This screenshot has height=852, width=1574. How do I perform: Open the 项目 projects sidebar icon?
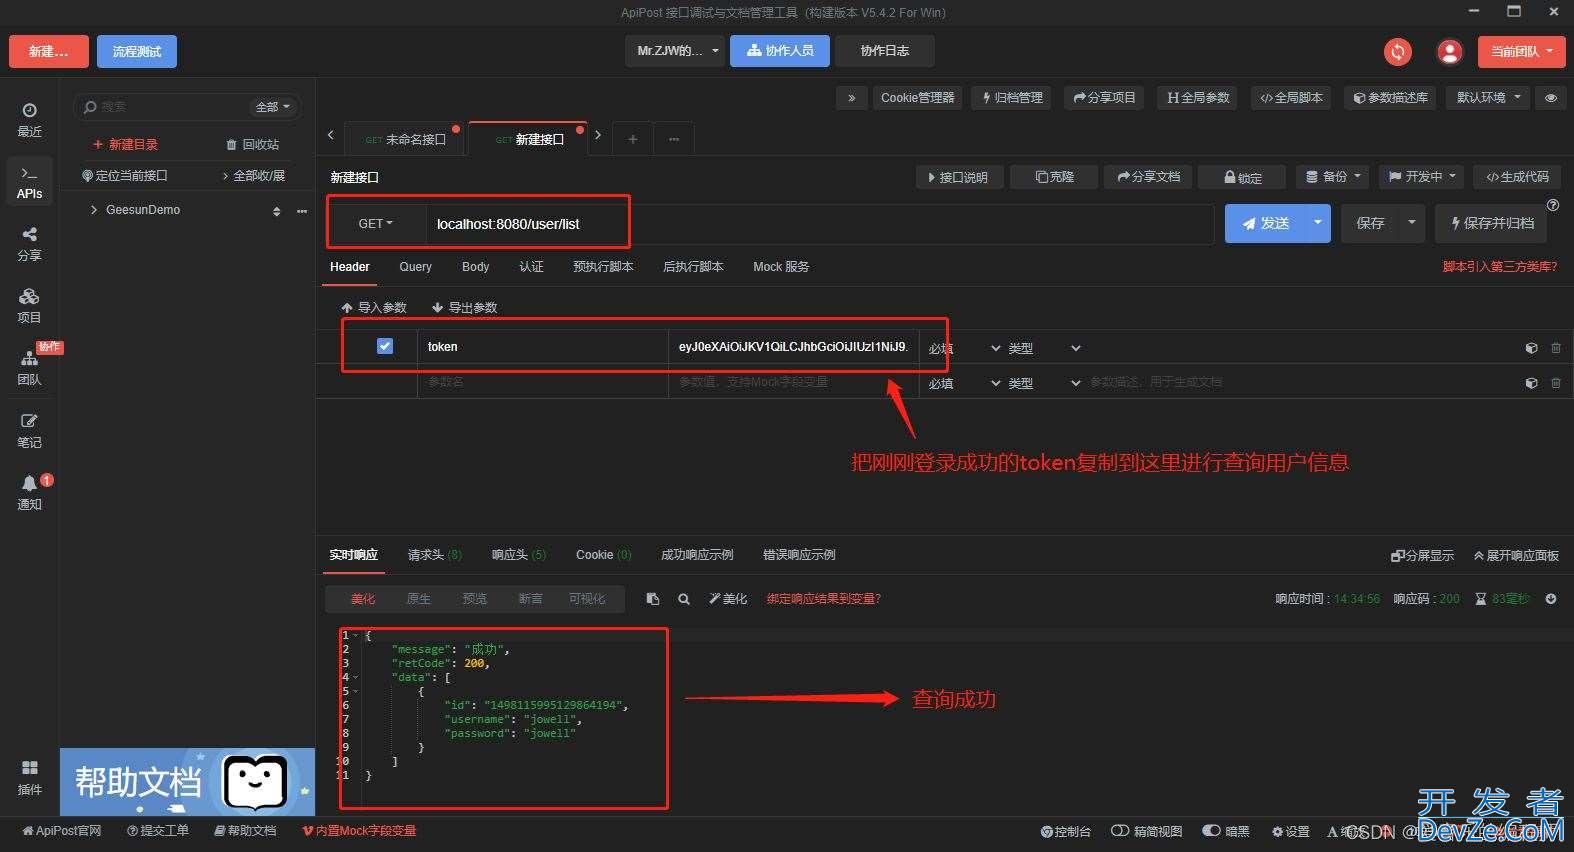click(x=29, y=305)
